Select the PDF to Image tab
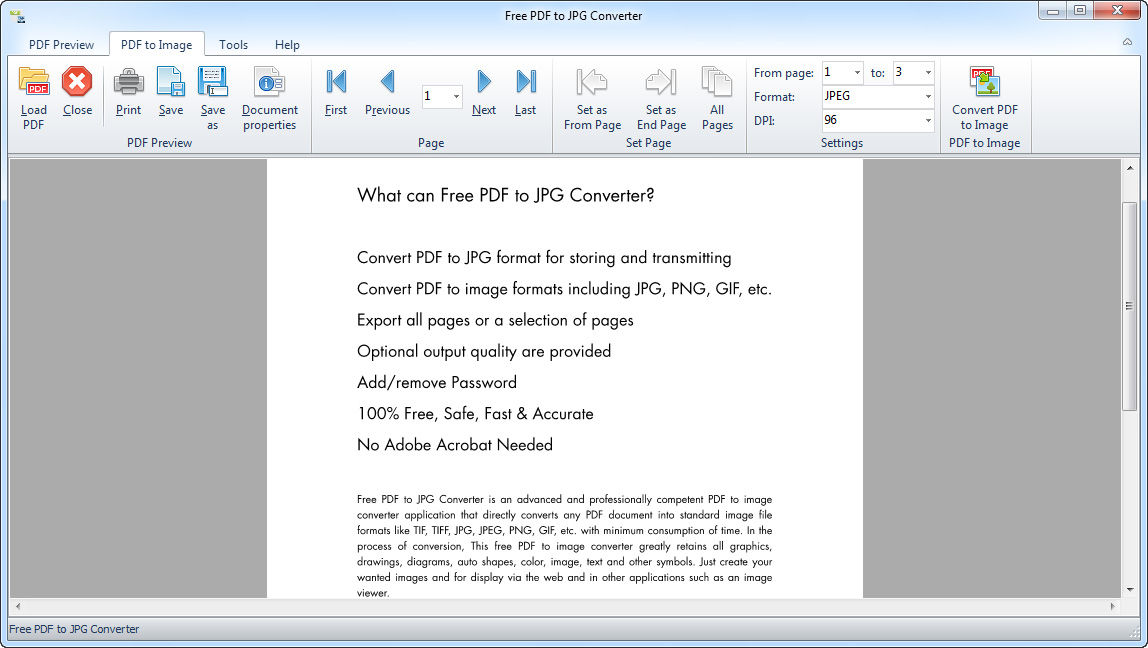Image resolution: width=1148 pixels, height=648 pixels. tap(157, 45)
